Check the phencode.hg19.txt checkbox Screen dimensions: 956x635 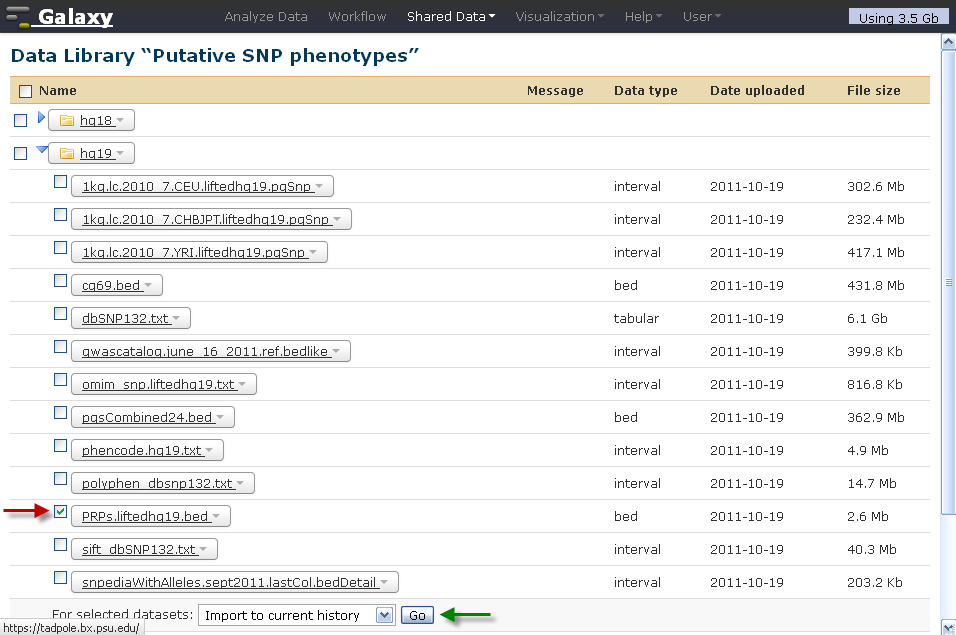60,445
